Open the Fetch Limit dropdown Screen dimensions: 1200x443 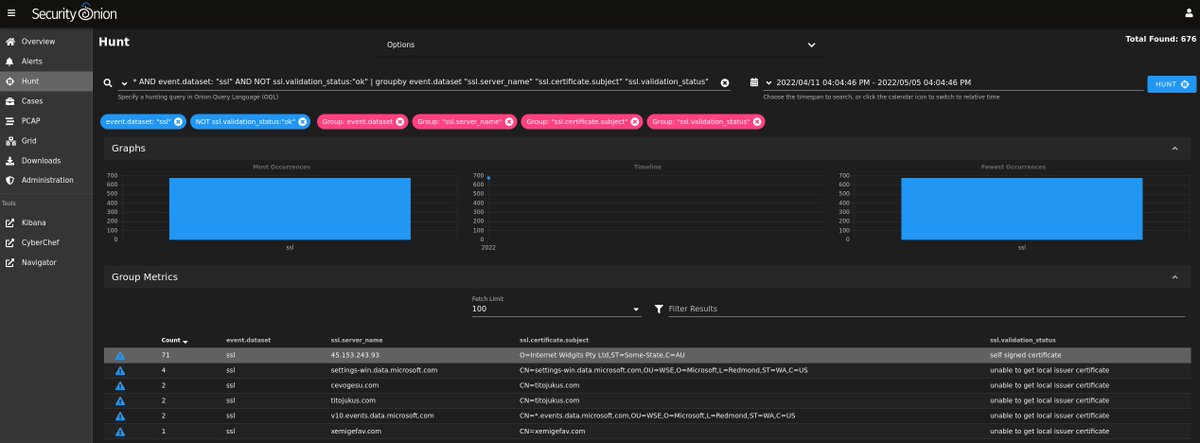point(556,309)
